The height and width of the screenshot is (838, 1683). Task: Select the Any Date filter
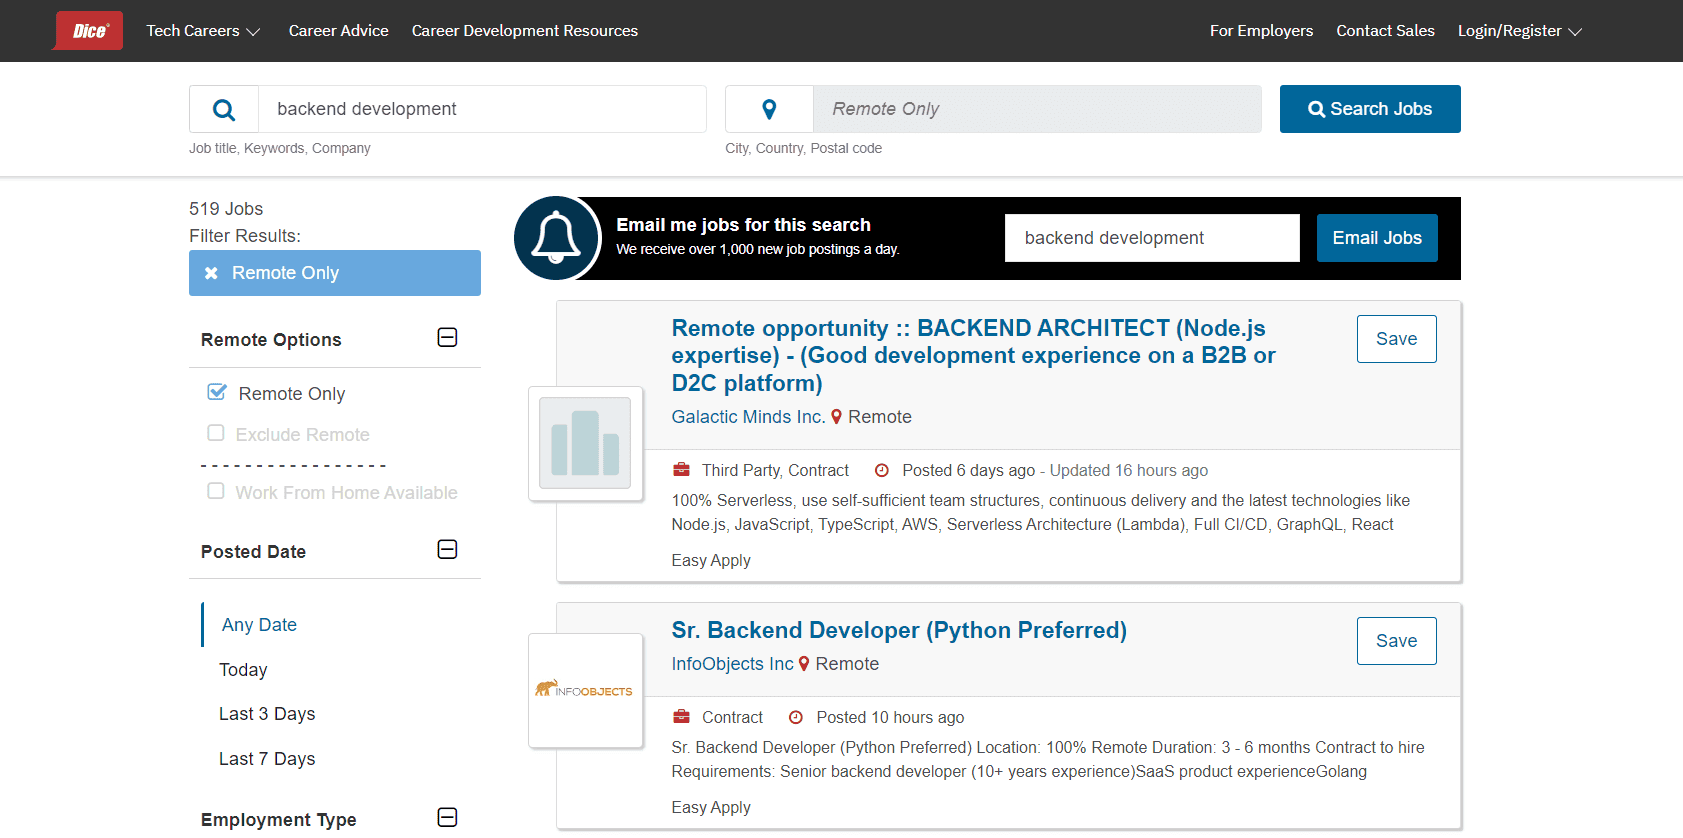click(x=260, y=625)
